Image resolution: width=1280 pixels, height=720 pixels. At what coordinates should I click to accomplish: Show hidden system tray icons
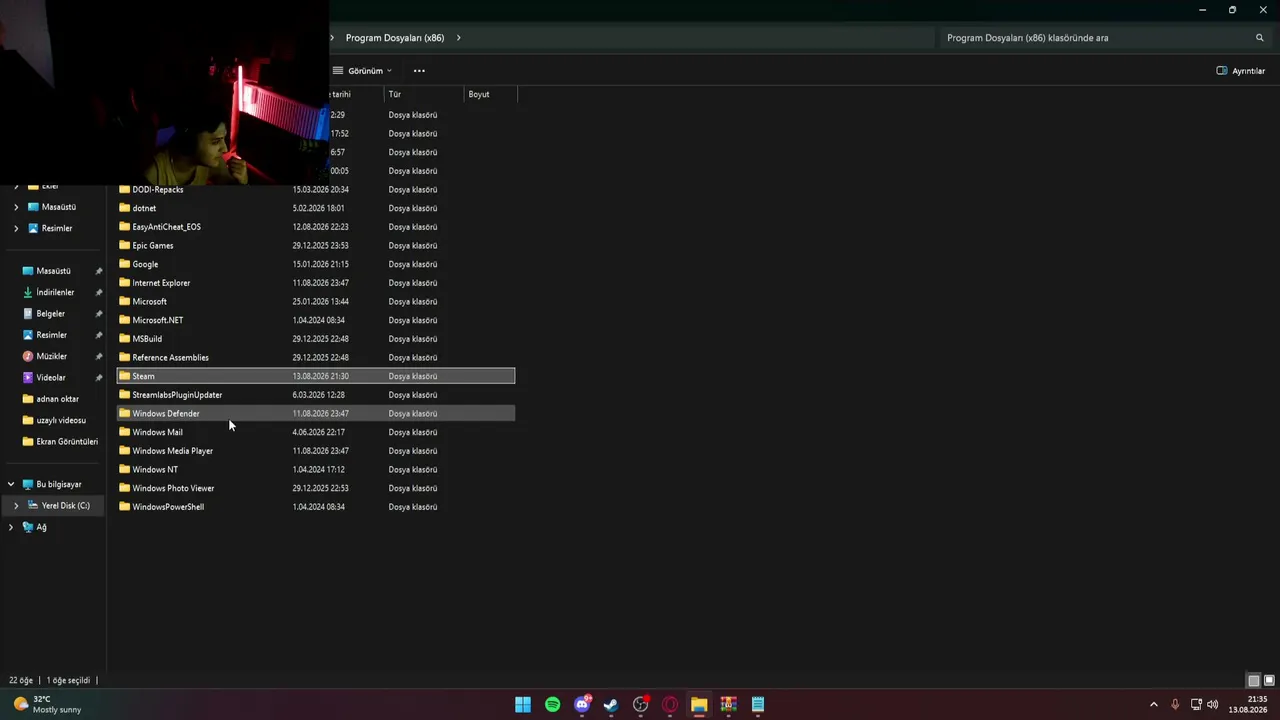(x=1153, y=705)
